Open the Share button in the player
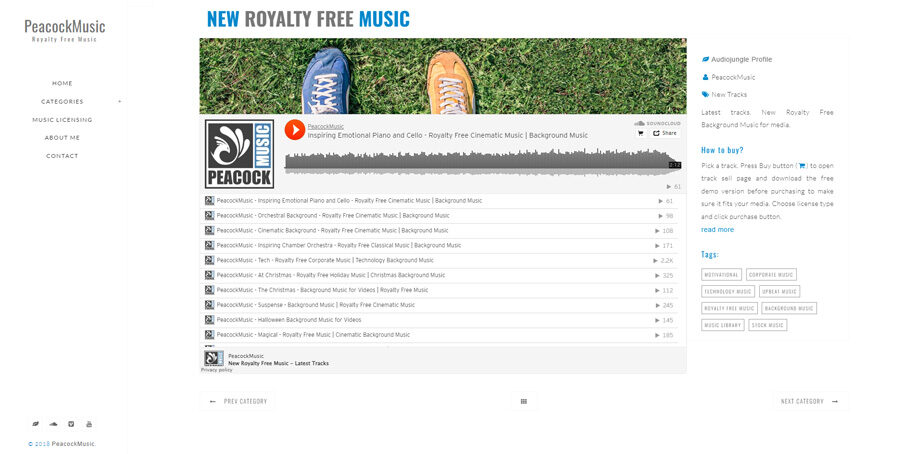Image resolution: width=918 pixels, height=454 pixels. 664,133
